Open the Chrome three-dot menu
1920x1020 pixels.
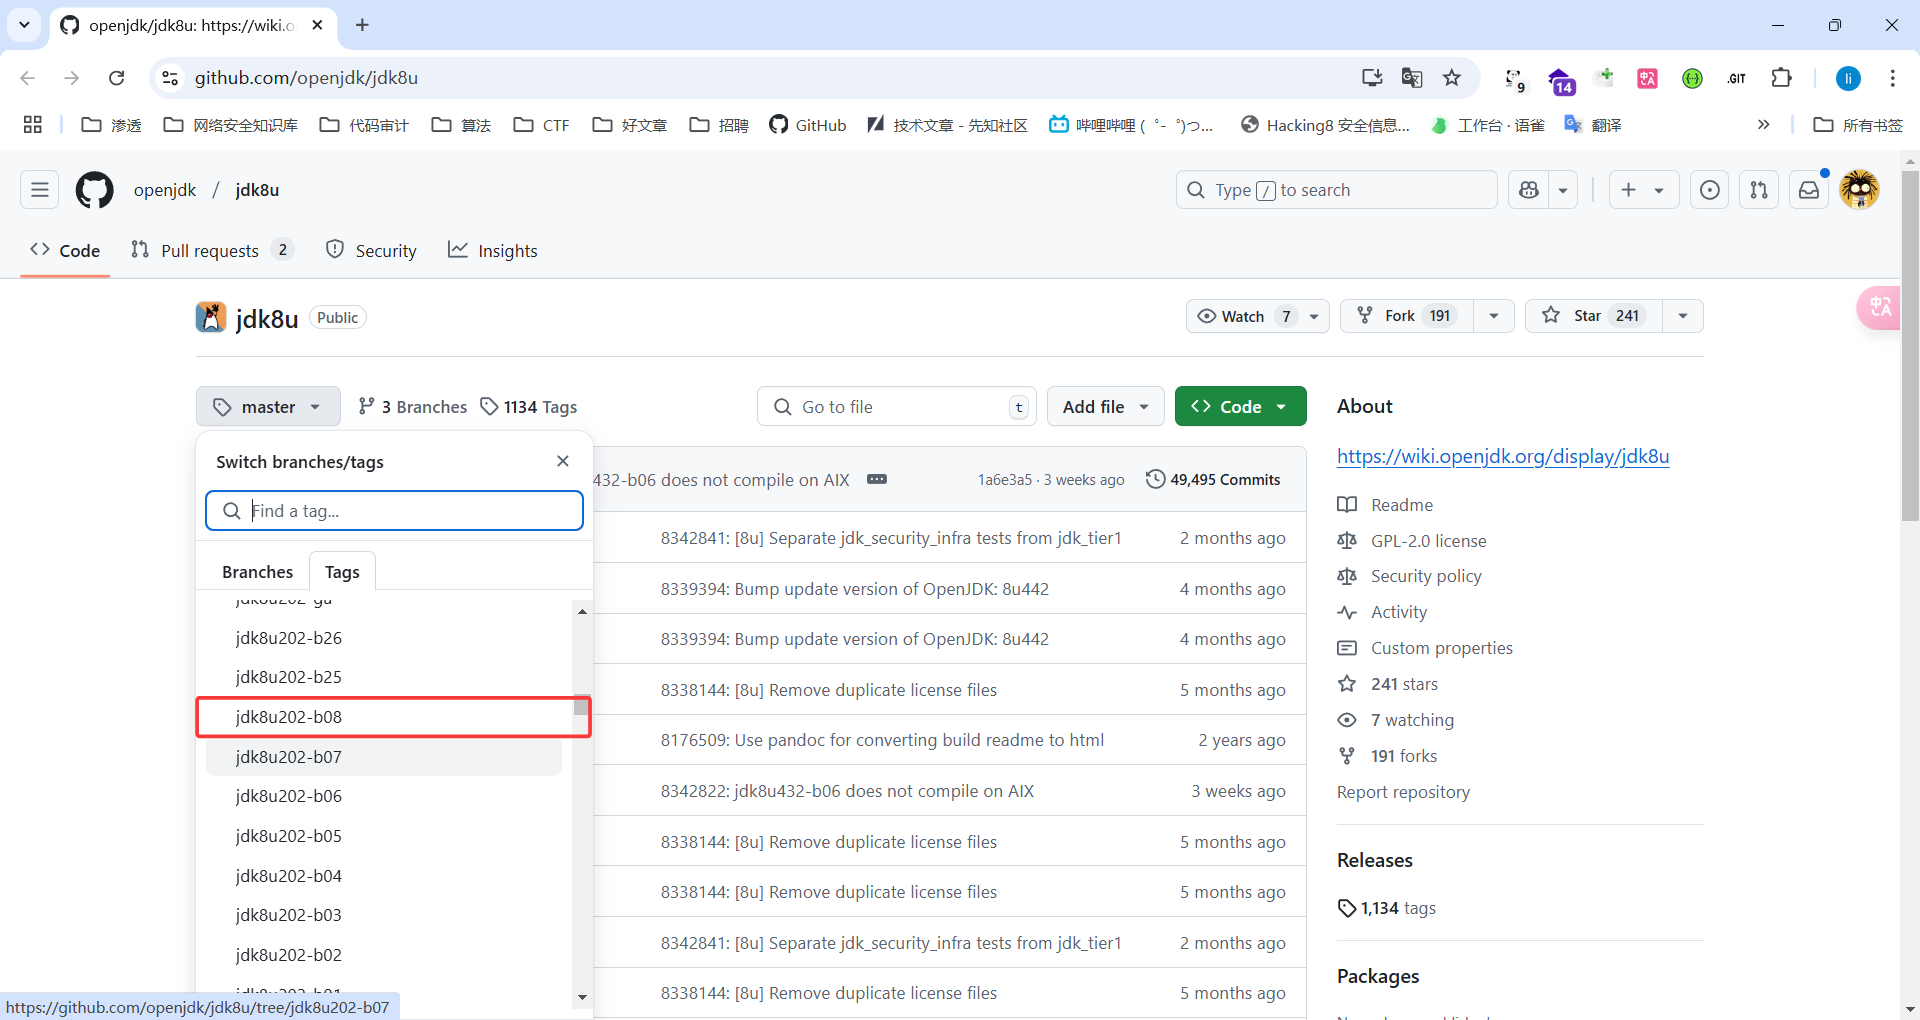click(1893, 78)
